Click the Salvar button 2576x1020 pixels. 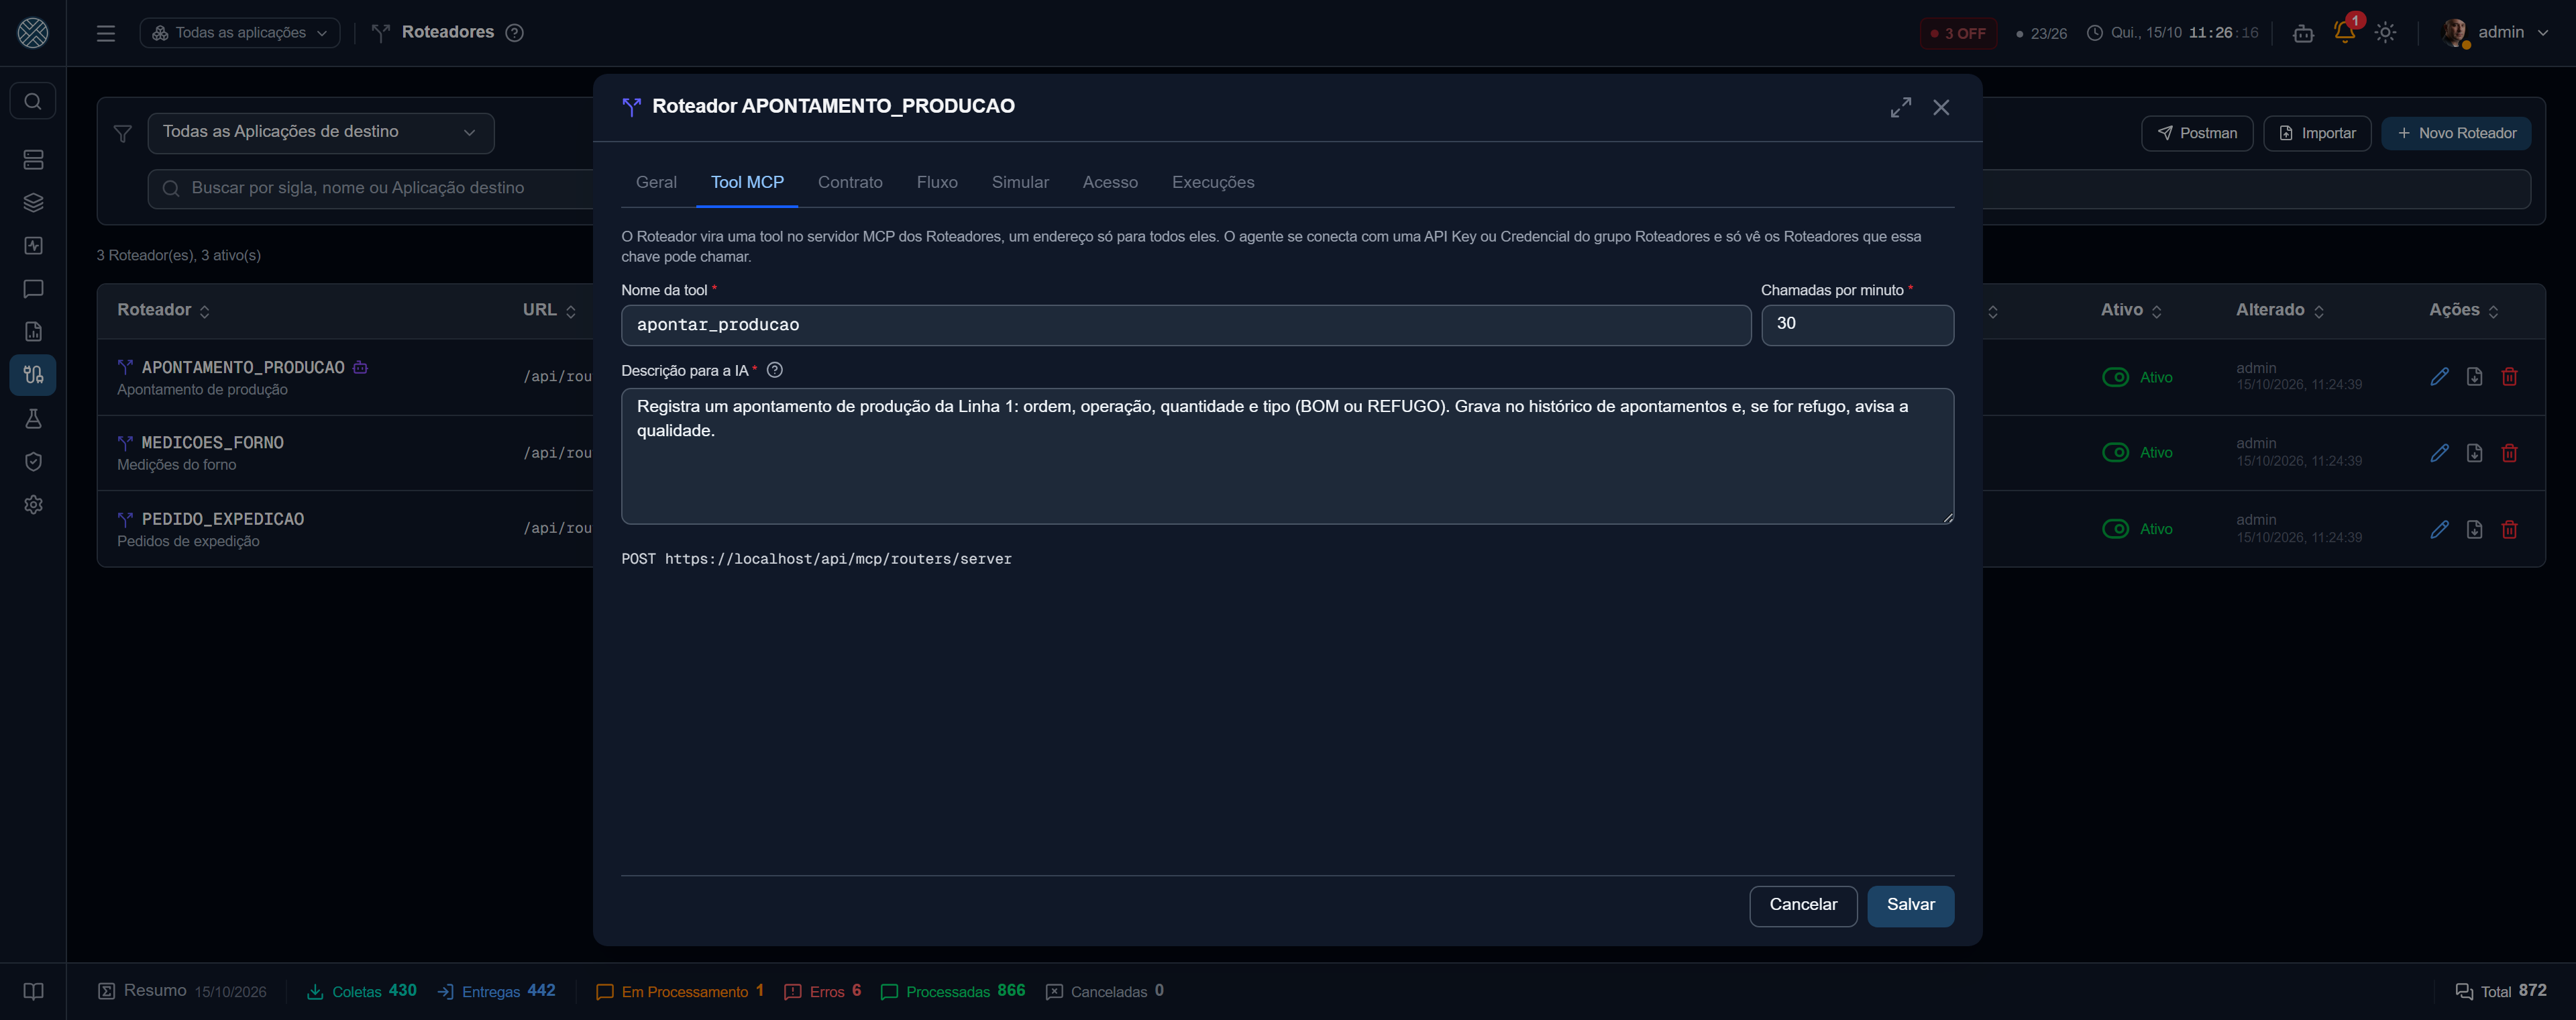pyautogui.click(x=1910, y=905)
